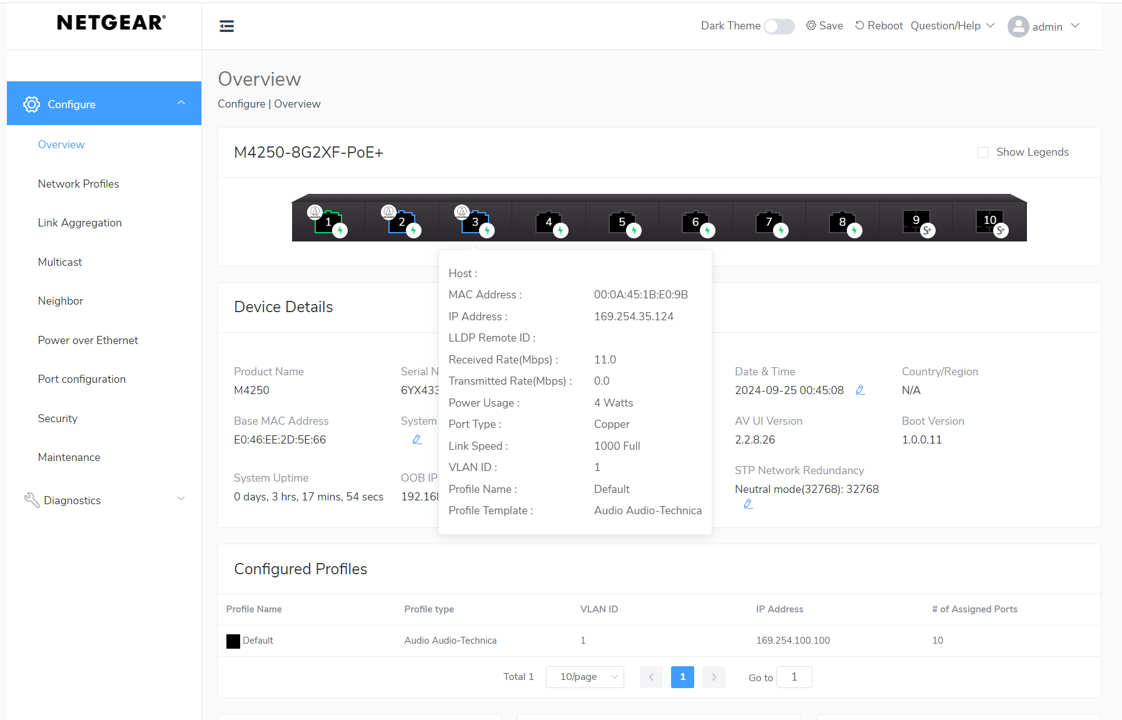Edit the Date & Time with pencil icon
This screenshot has width=1122, height=720.
click(860, 390)
